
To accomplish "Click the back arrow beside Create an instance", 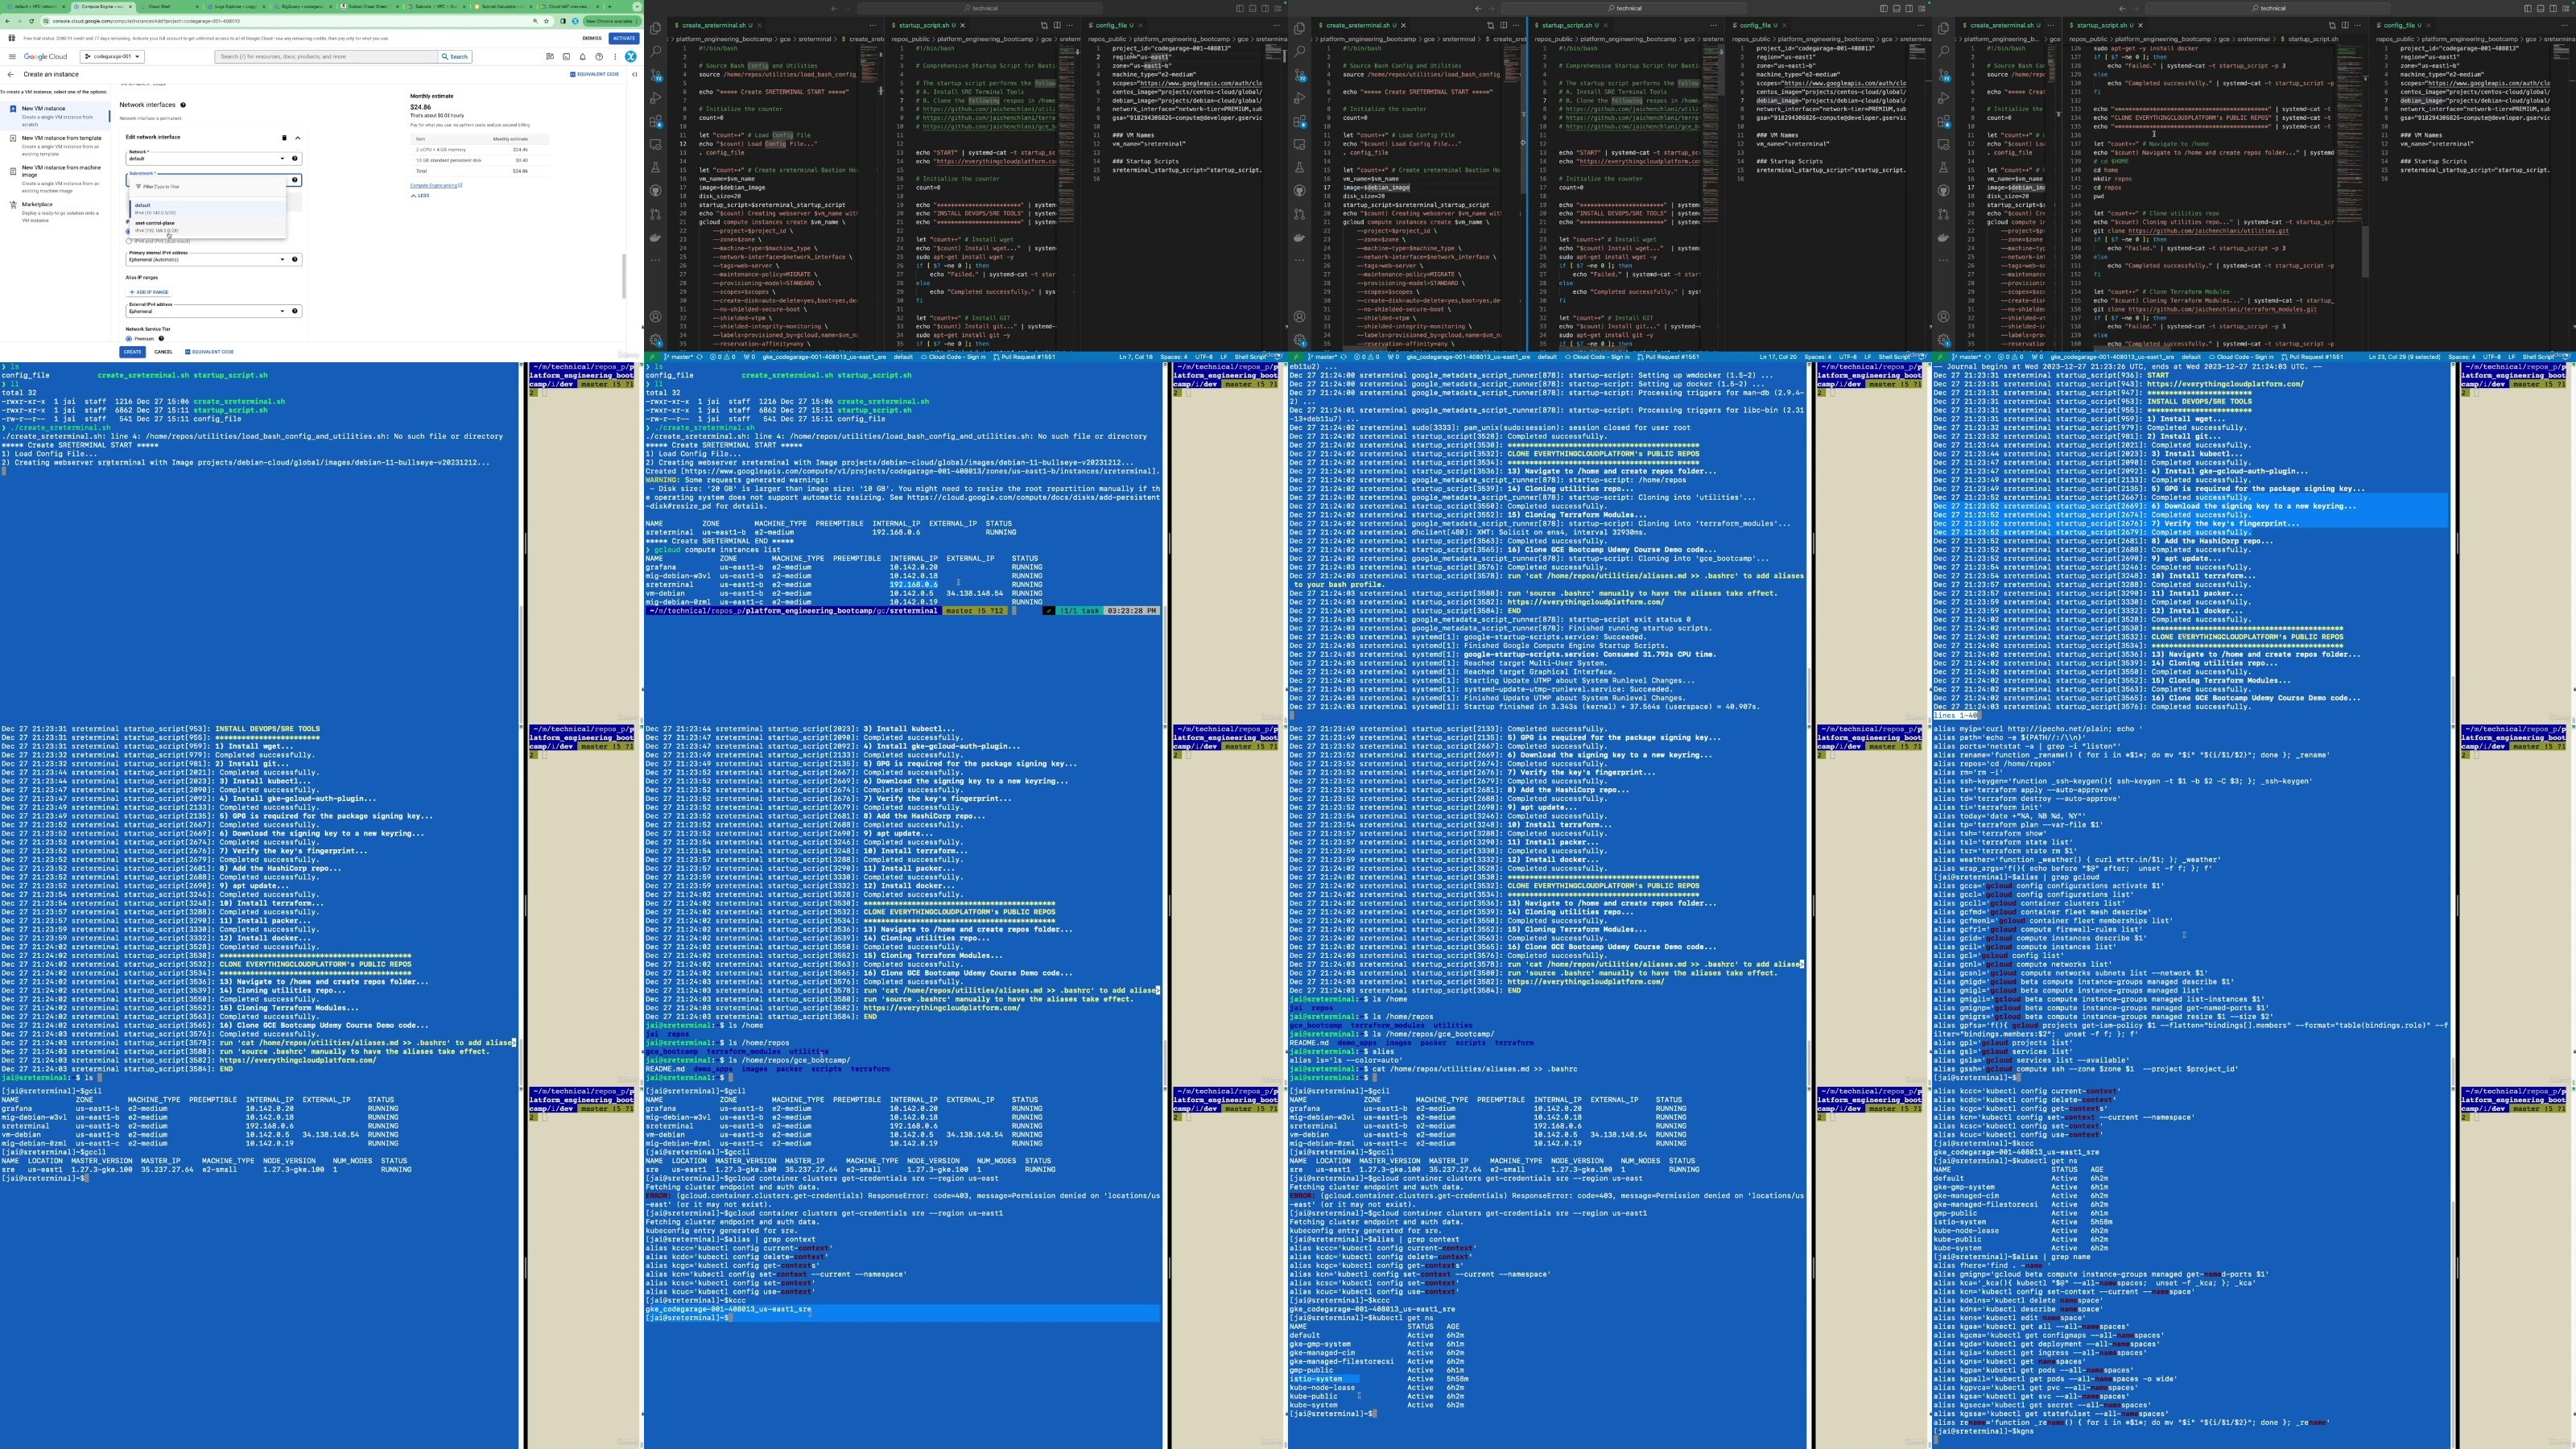I will (x=11, y=74).
